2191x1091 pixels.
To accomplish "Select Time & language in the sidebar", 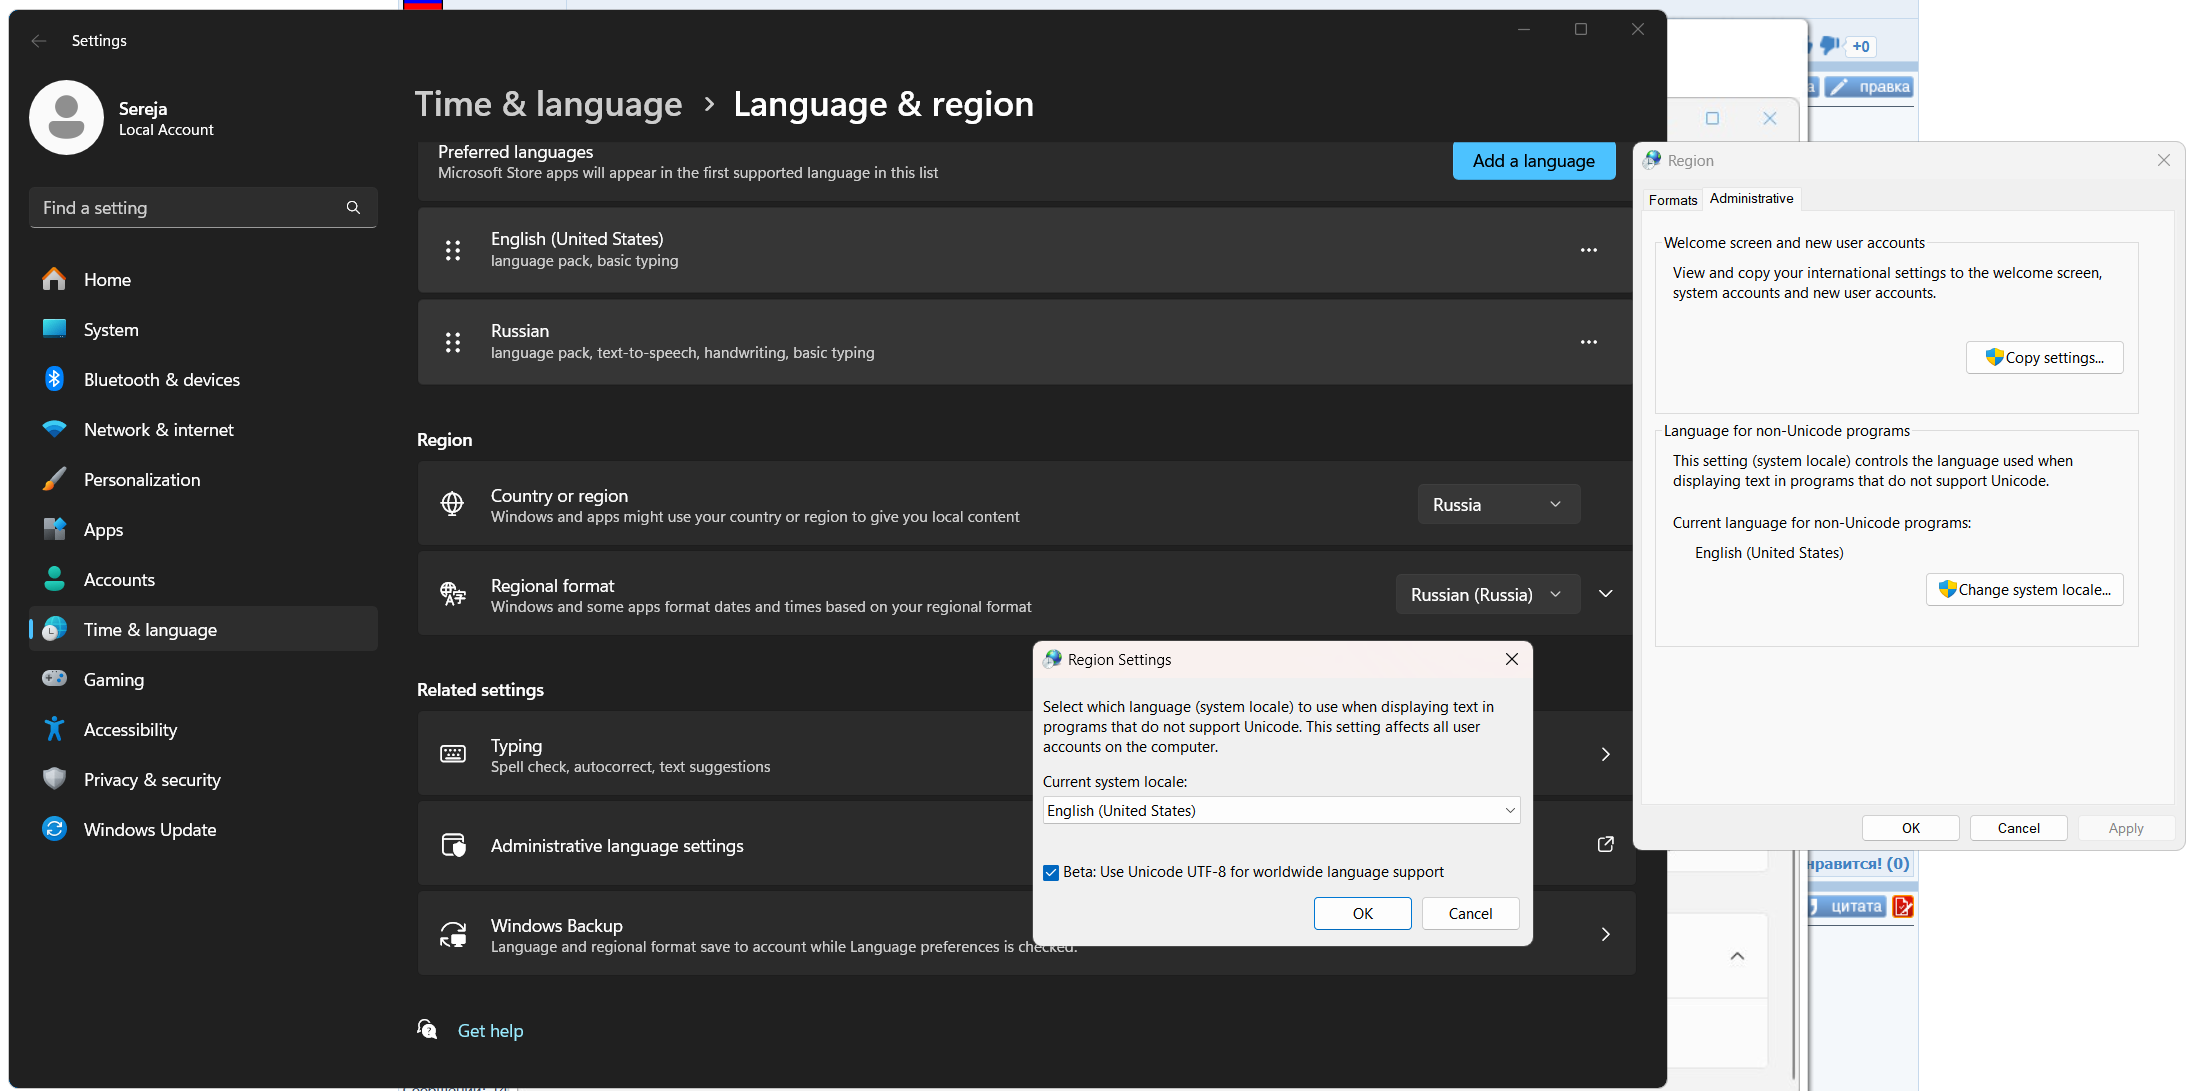I will [x=203, y=630].
